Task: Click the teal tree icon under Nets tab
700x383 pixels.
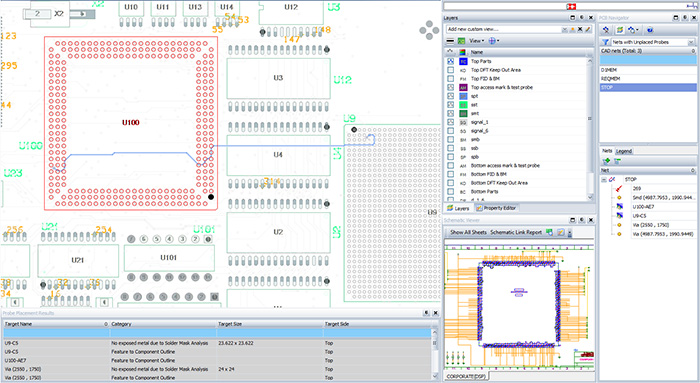Action: tap(617, 161)
